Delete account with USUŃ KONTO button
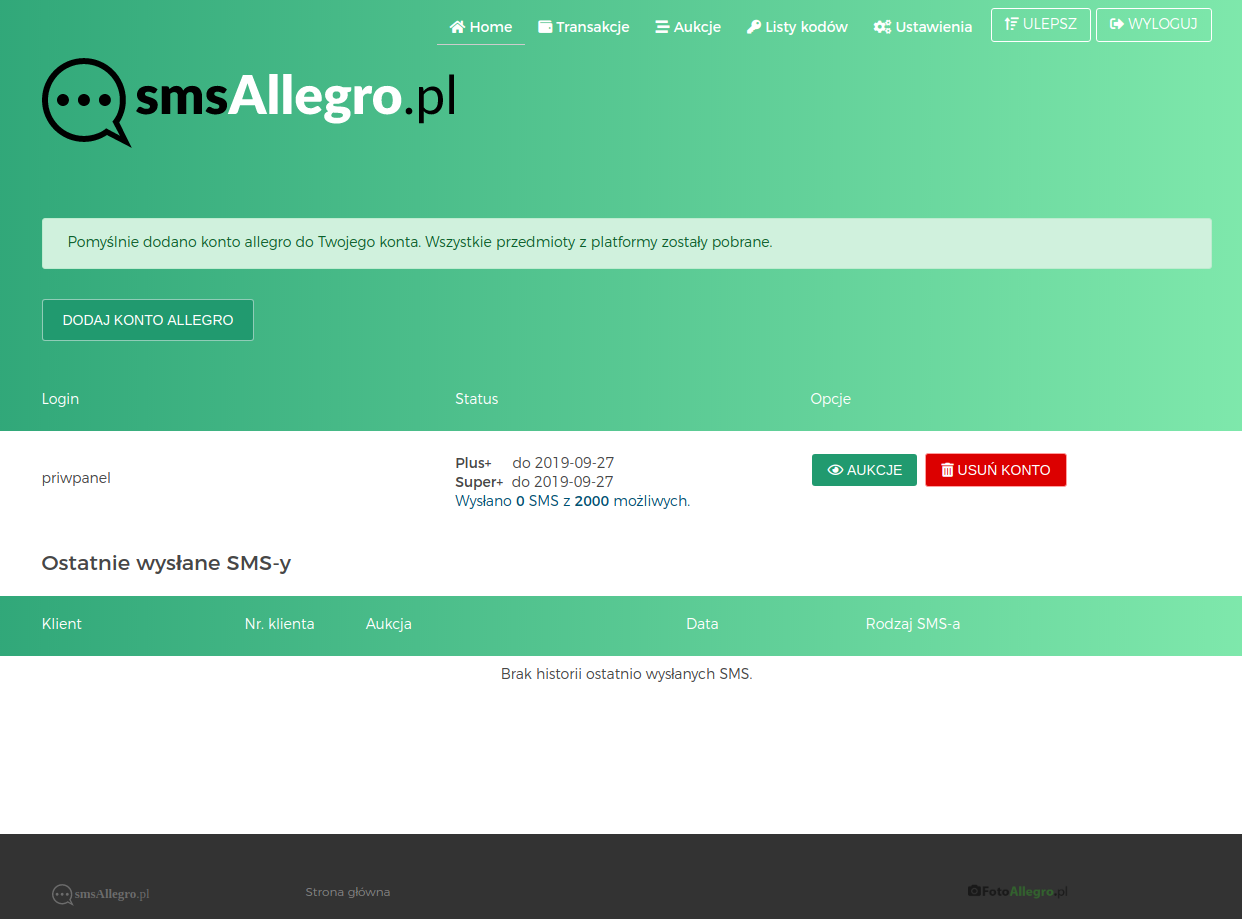This screenshot has width=1242, height=919. pyautogui.click(x=996, y=470)
